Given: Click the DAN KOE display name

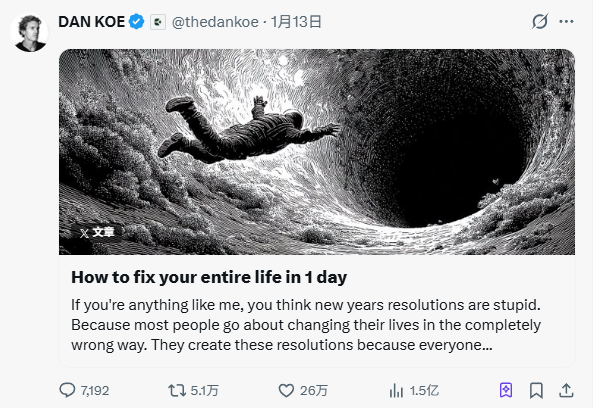Looking at the screenshot, I should tap(93, 22).
